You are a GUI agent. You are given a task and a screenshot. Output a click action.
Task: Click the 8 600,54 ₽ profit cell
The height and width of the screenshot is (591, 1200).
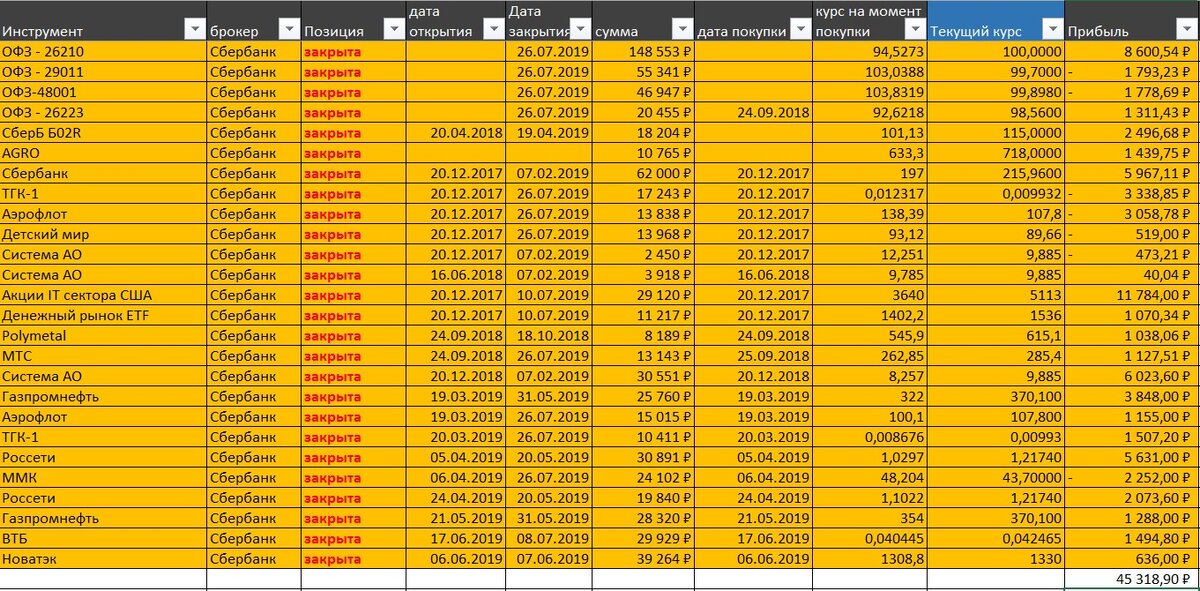tap(1132, 50)
